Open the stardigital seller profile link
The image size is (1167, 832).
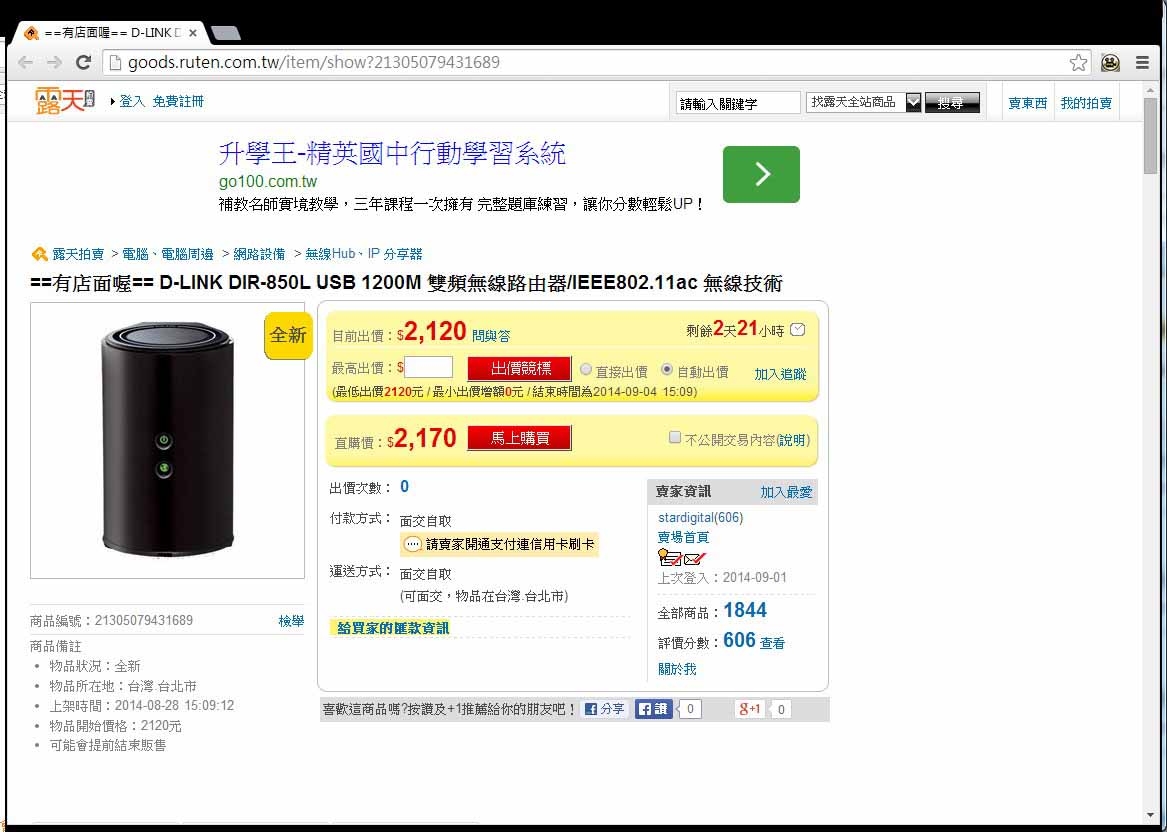pyautogui.click(x=700, y=517)
